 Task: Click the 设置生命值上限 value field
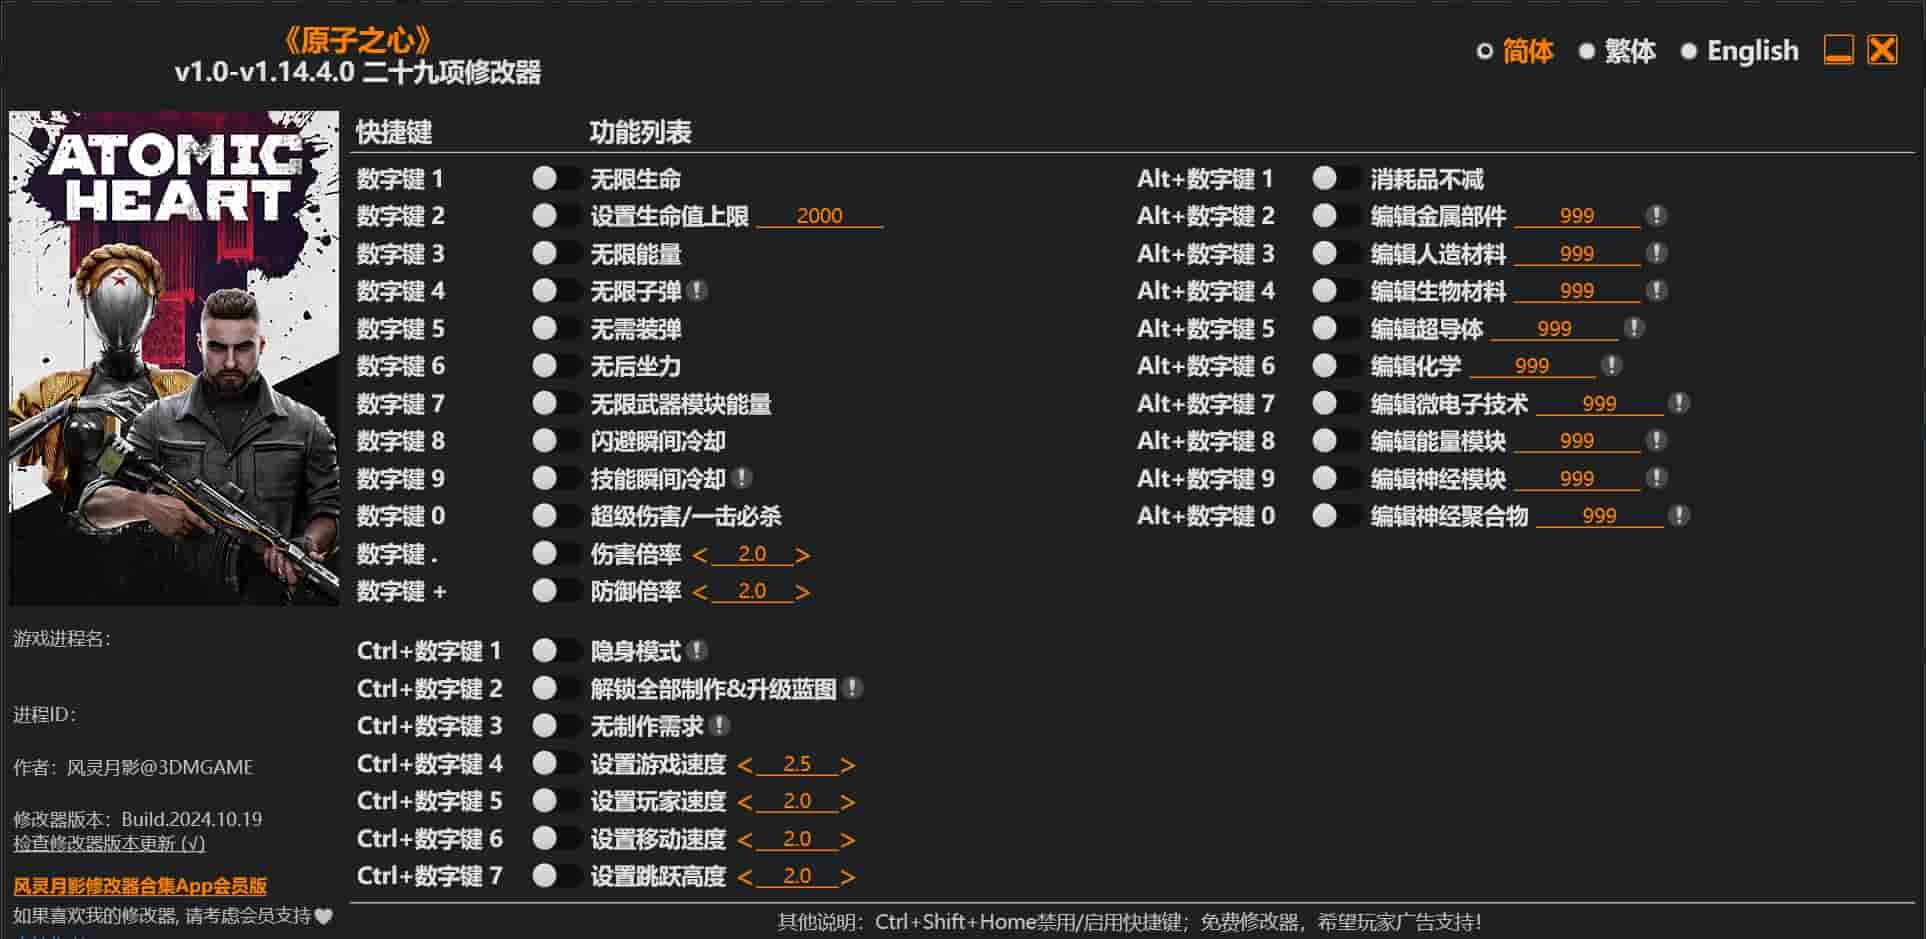click(x=819, y=216)
